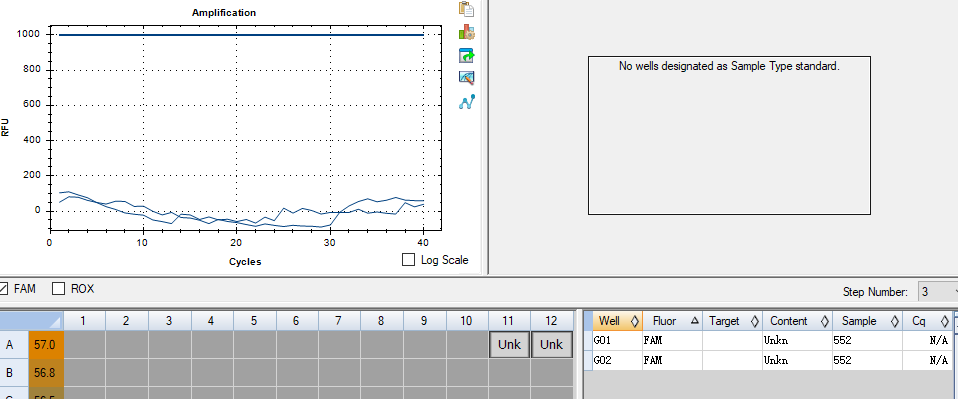The height and width of the screenshot is (399, 958).
Task: Copy the amplification chart to clipboard
Action: (x=466, y=9)
